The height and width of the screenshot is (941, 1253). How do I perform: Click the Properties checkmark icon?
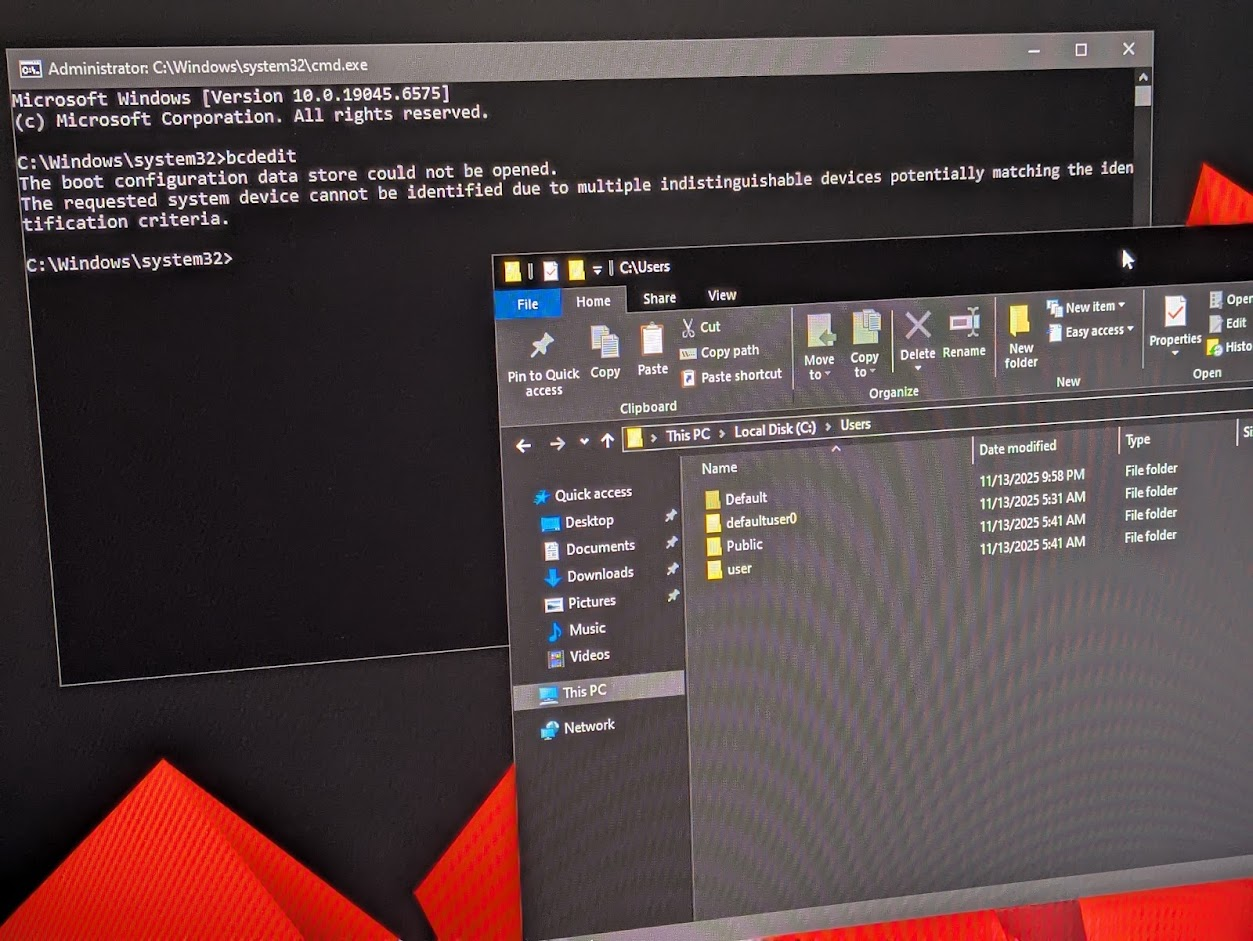1175,312
